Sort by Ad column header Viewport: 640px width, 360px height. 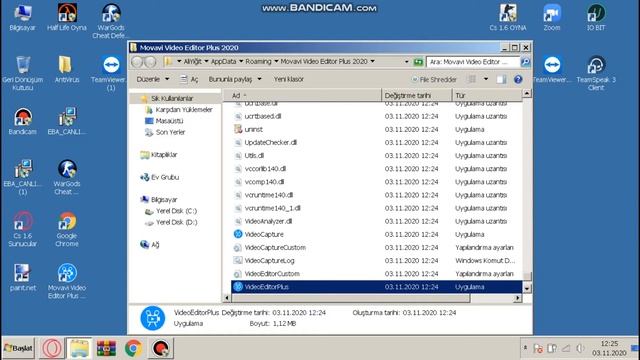(x=302, y=96)
